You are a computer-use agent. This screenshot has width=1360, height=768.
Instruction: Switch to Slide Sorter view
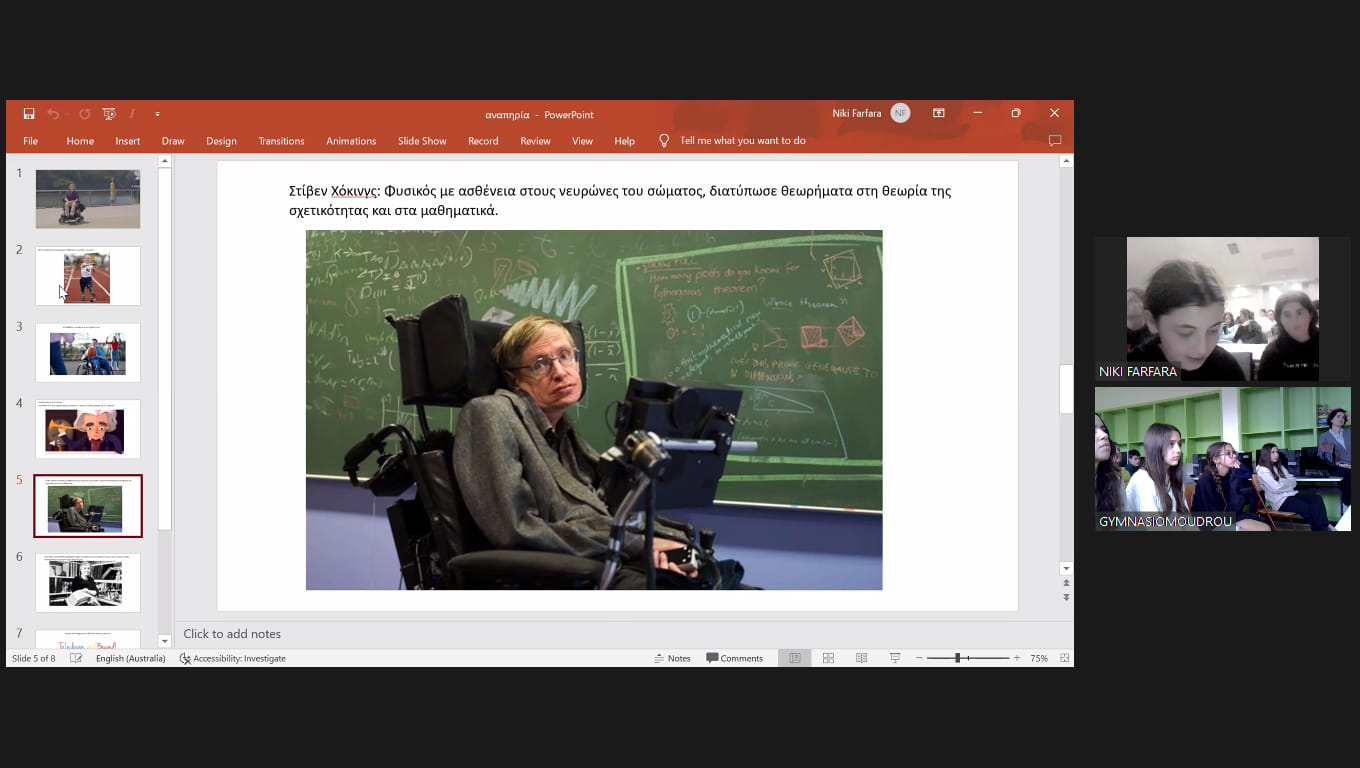coord(828,658)
